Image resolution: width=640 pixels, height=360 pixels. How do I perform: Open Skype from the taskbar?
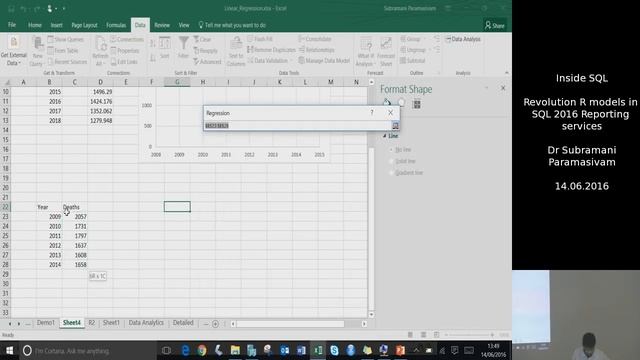[334, 351]
